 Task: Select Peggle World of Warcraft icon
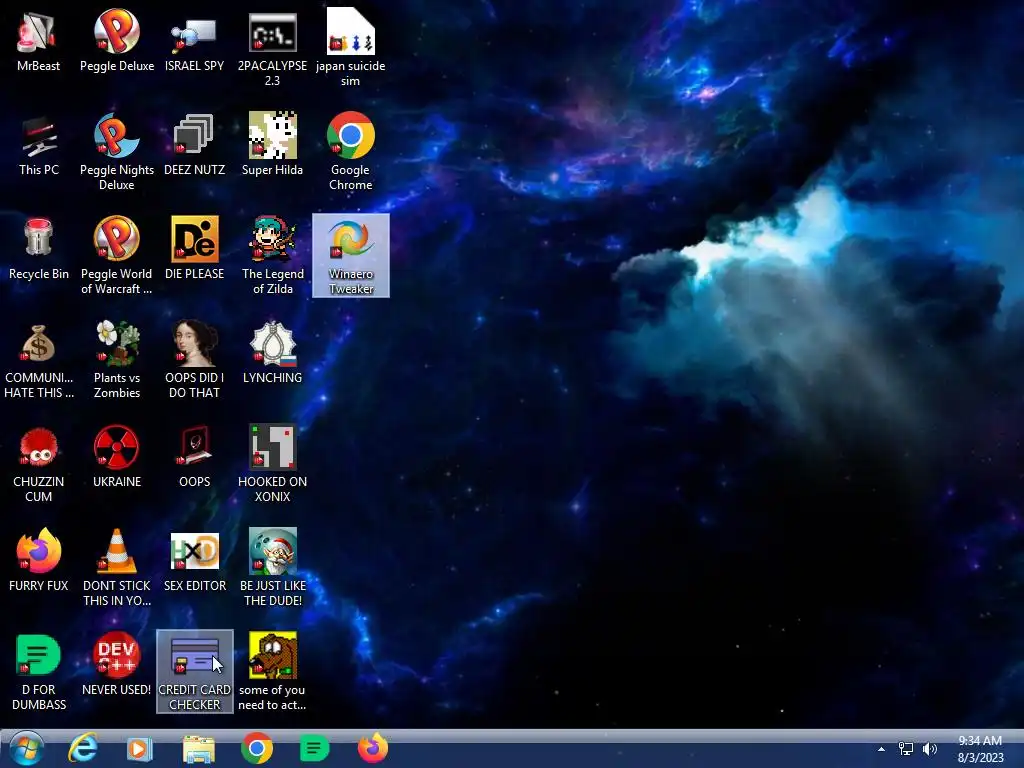[117, 255]
